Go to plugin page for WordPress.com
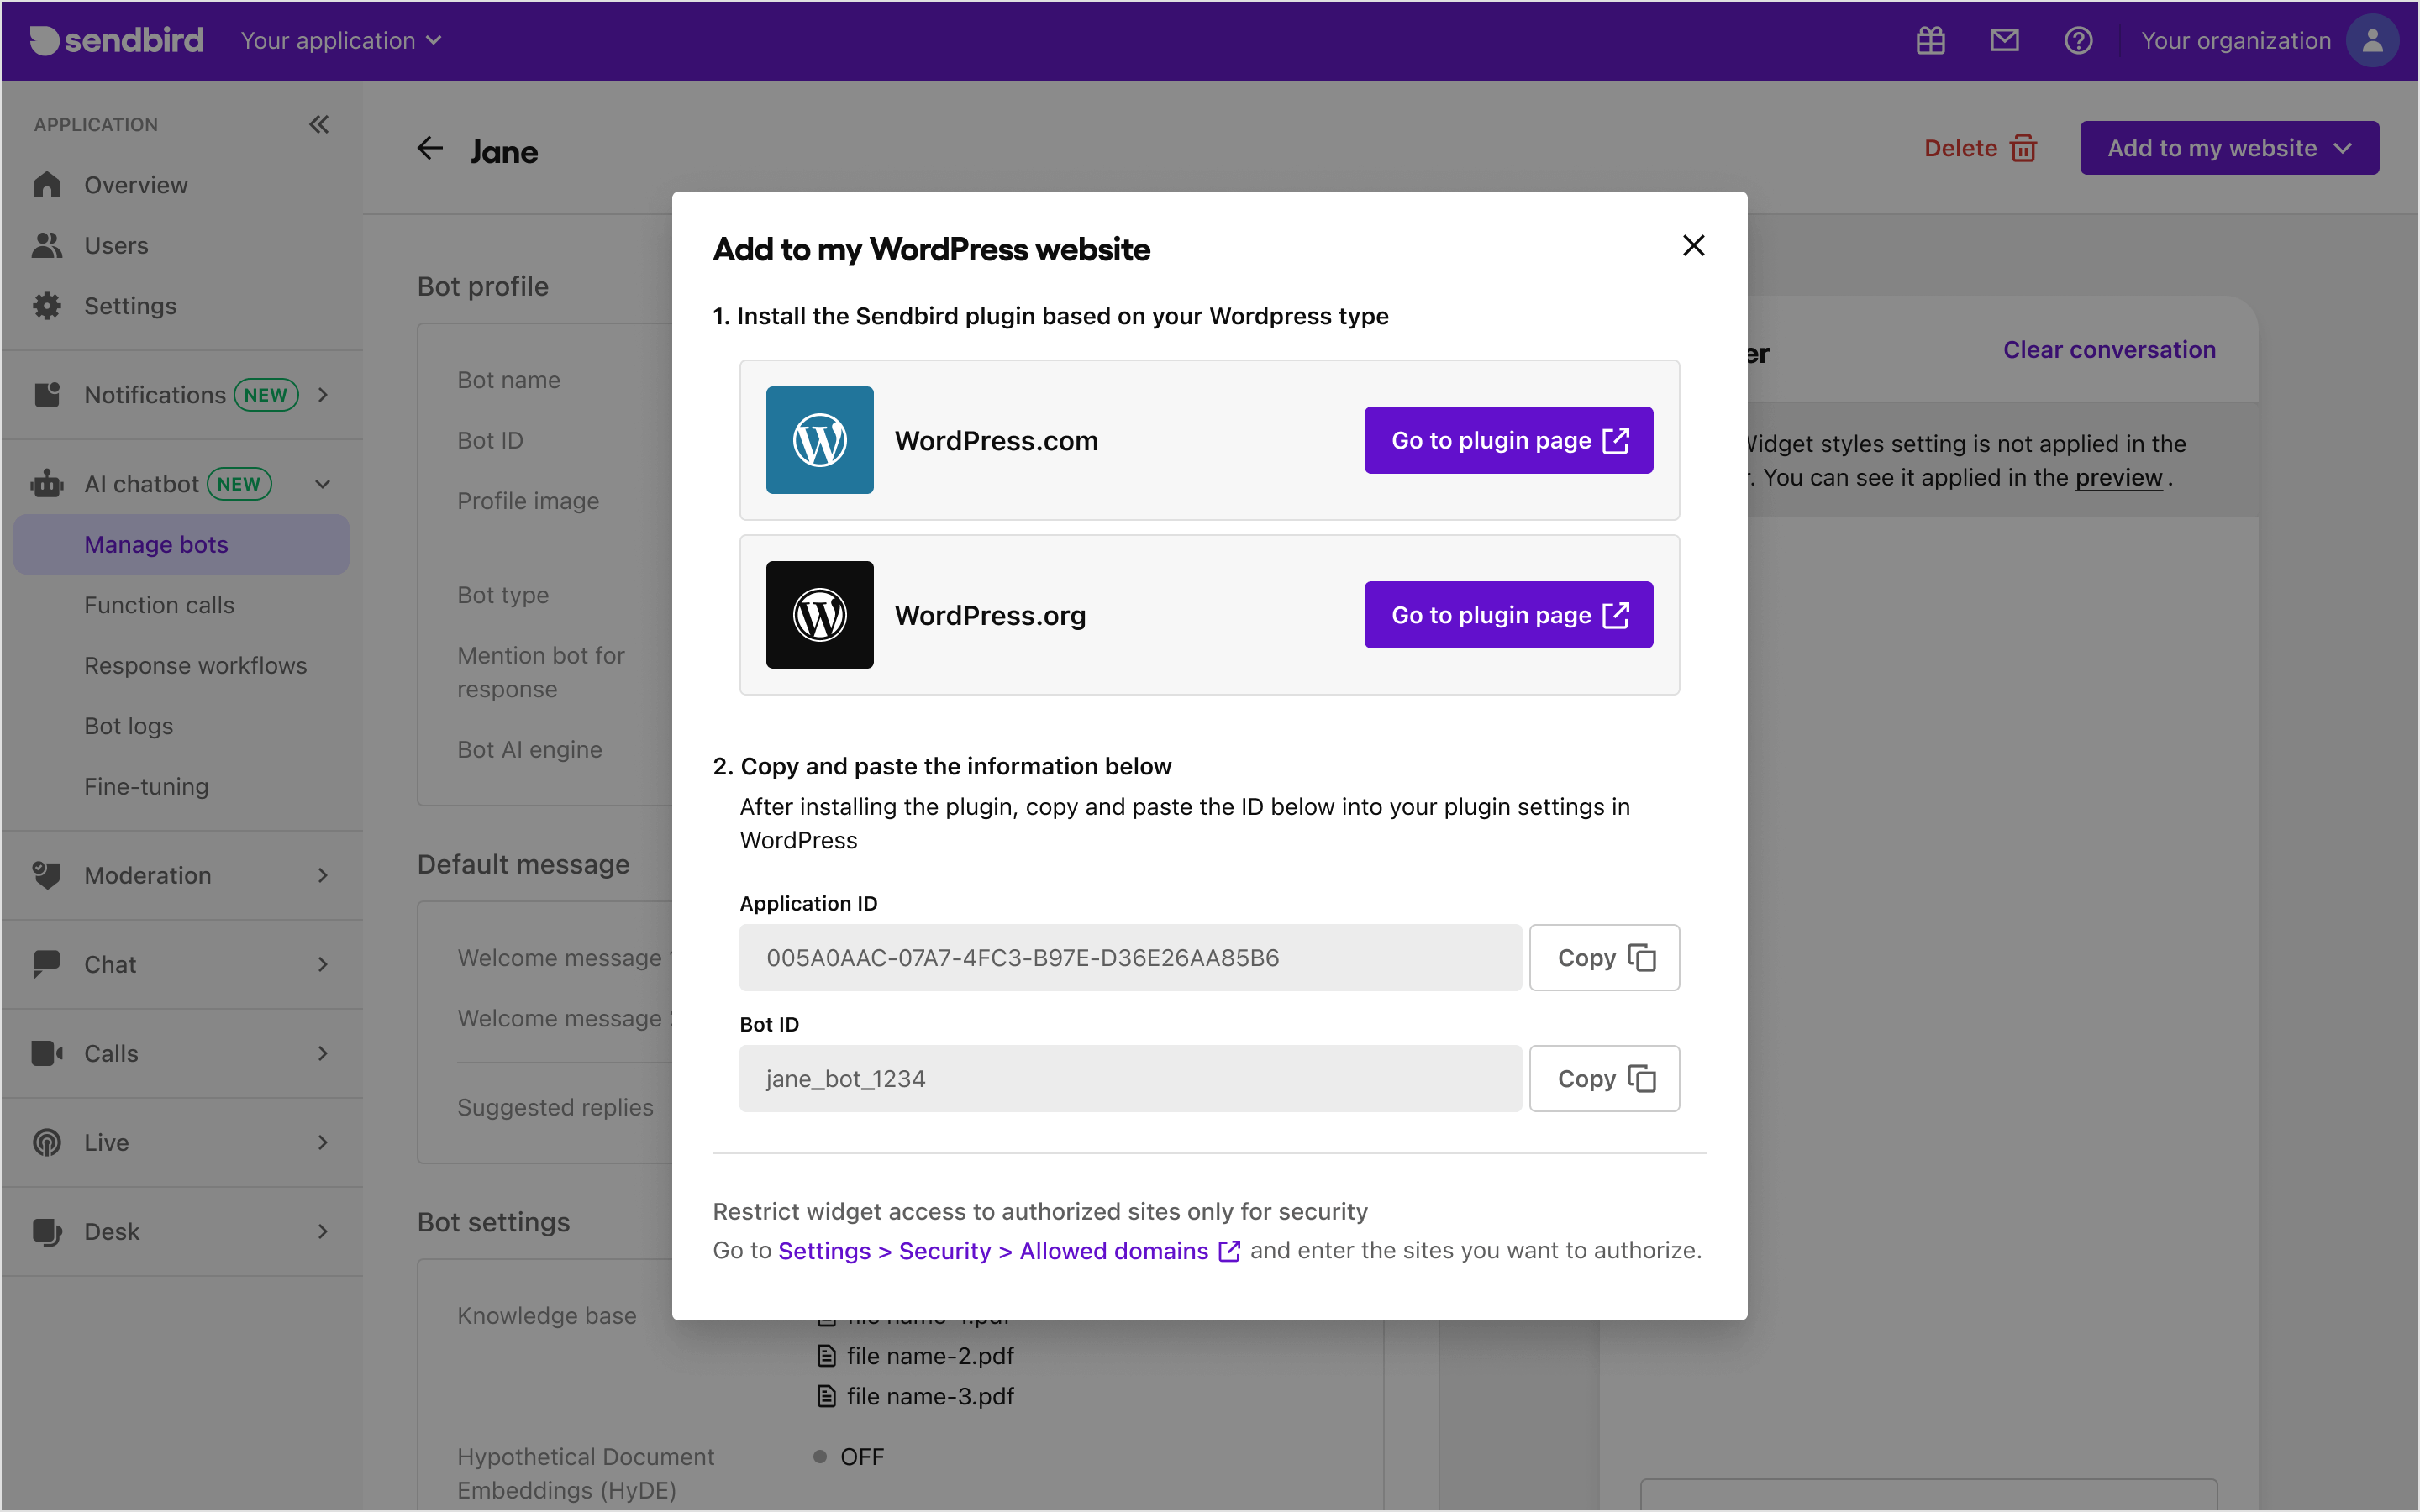2420x1512 pixels. pyautogui.click(x=1508, y=440)
